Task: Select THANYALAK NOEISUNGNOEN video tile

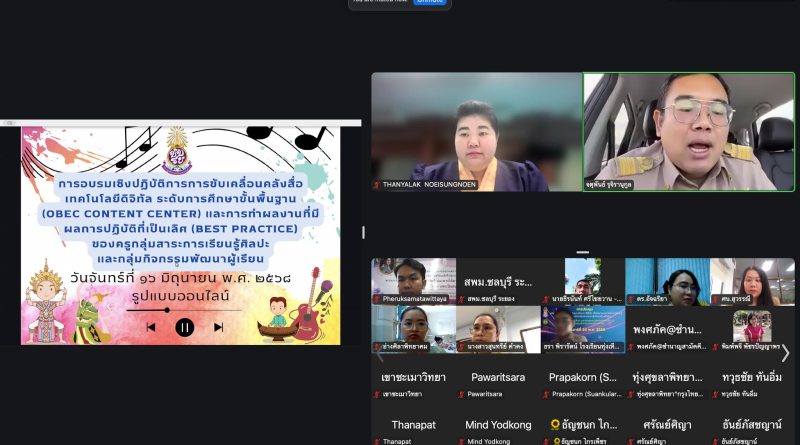Action: tap(476, 131)
